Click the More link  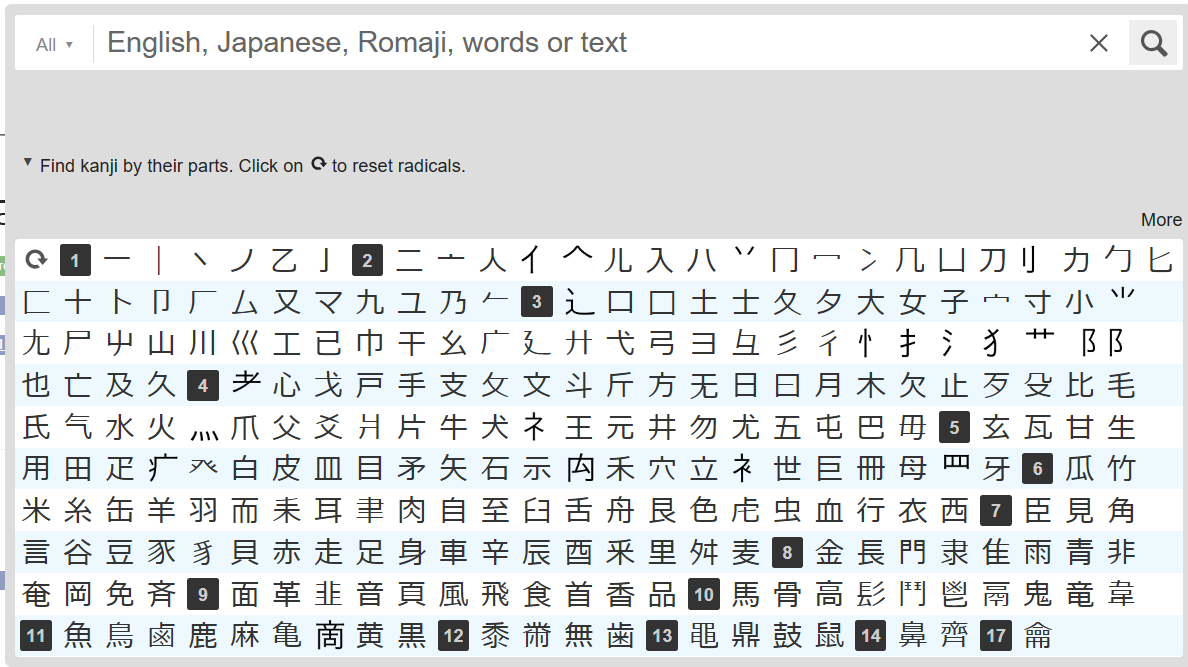point(1161,220)
